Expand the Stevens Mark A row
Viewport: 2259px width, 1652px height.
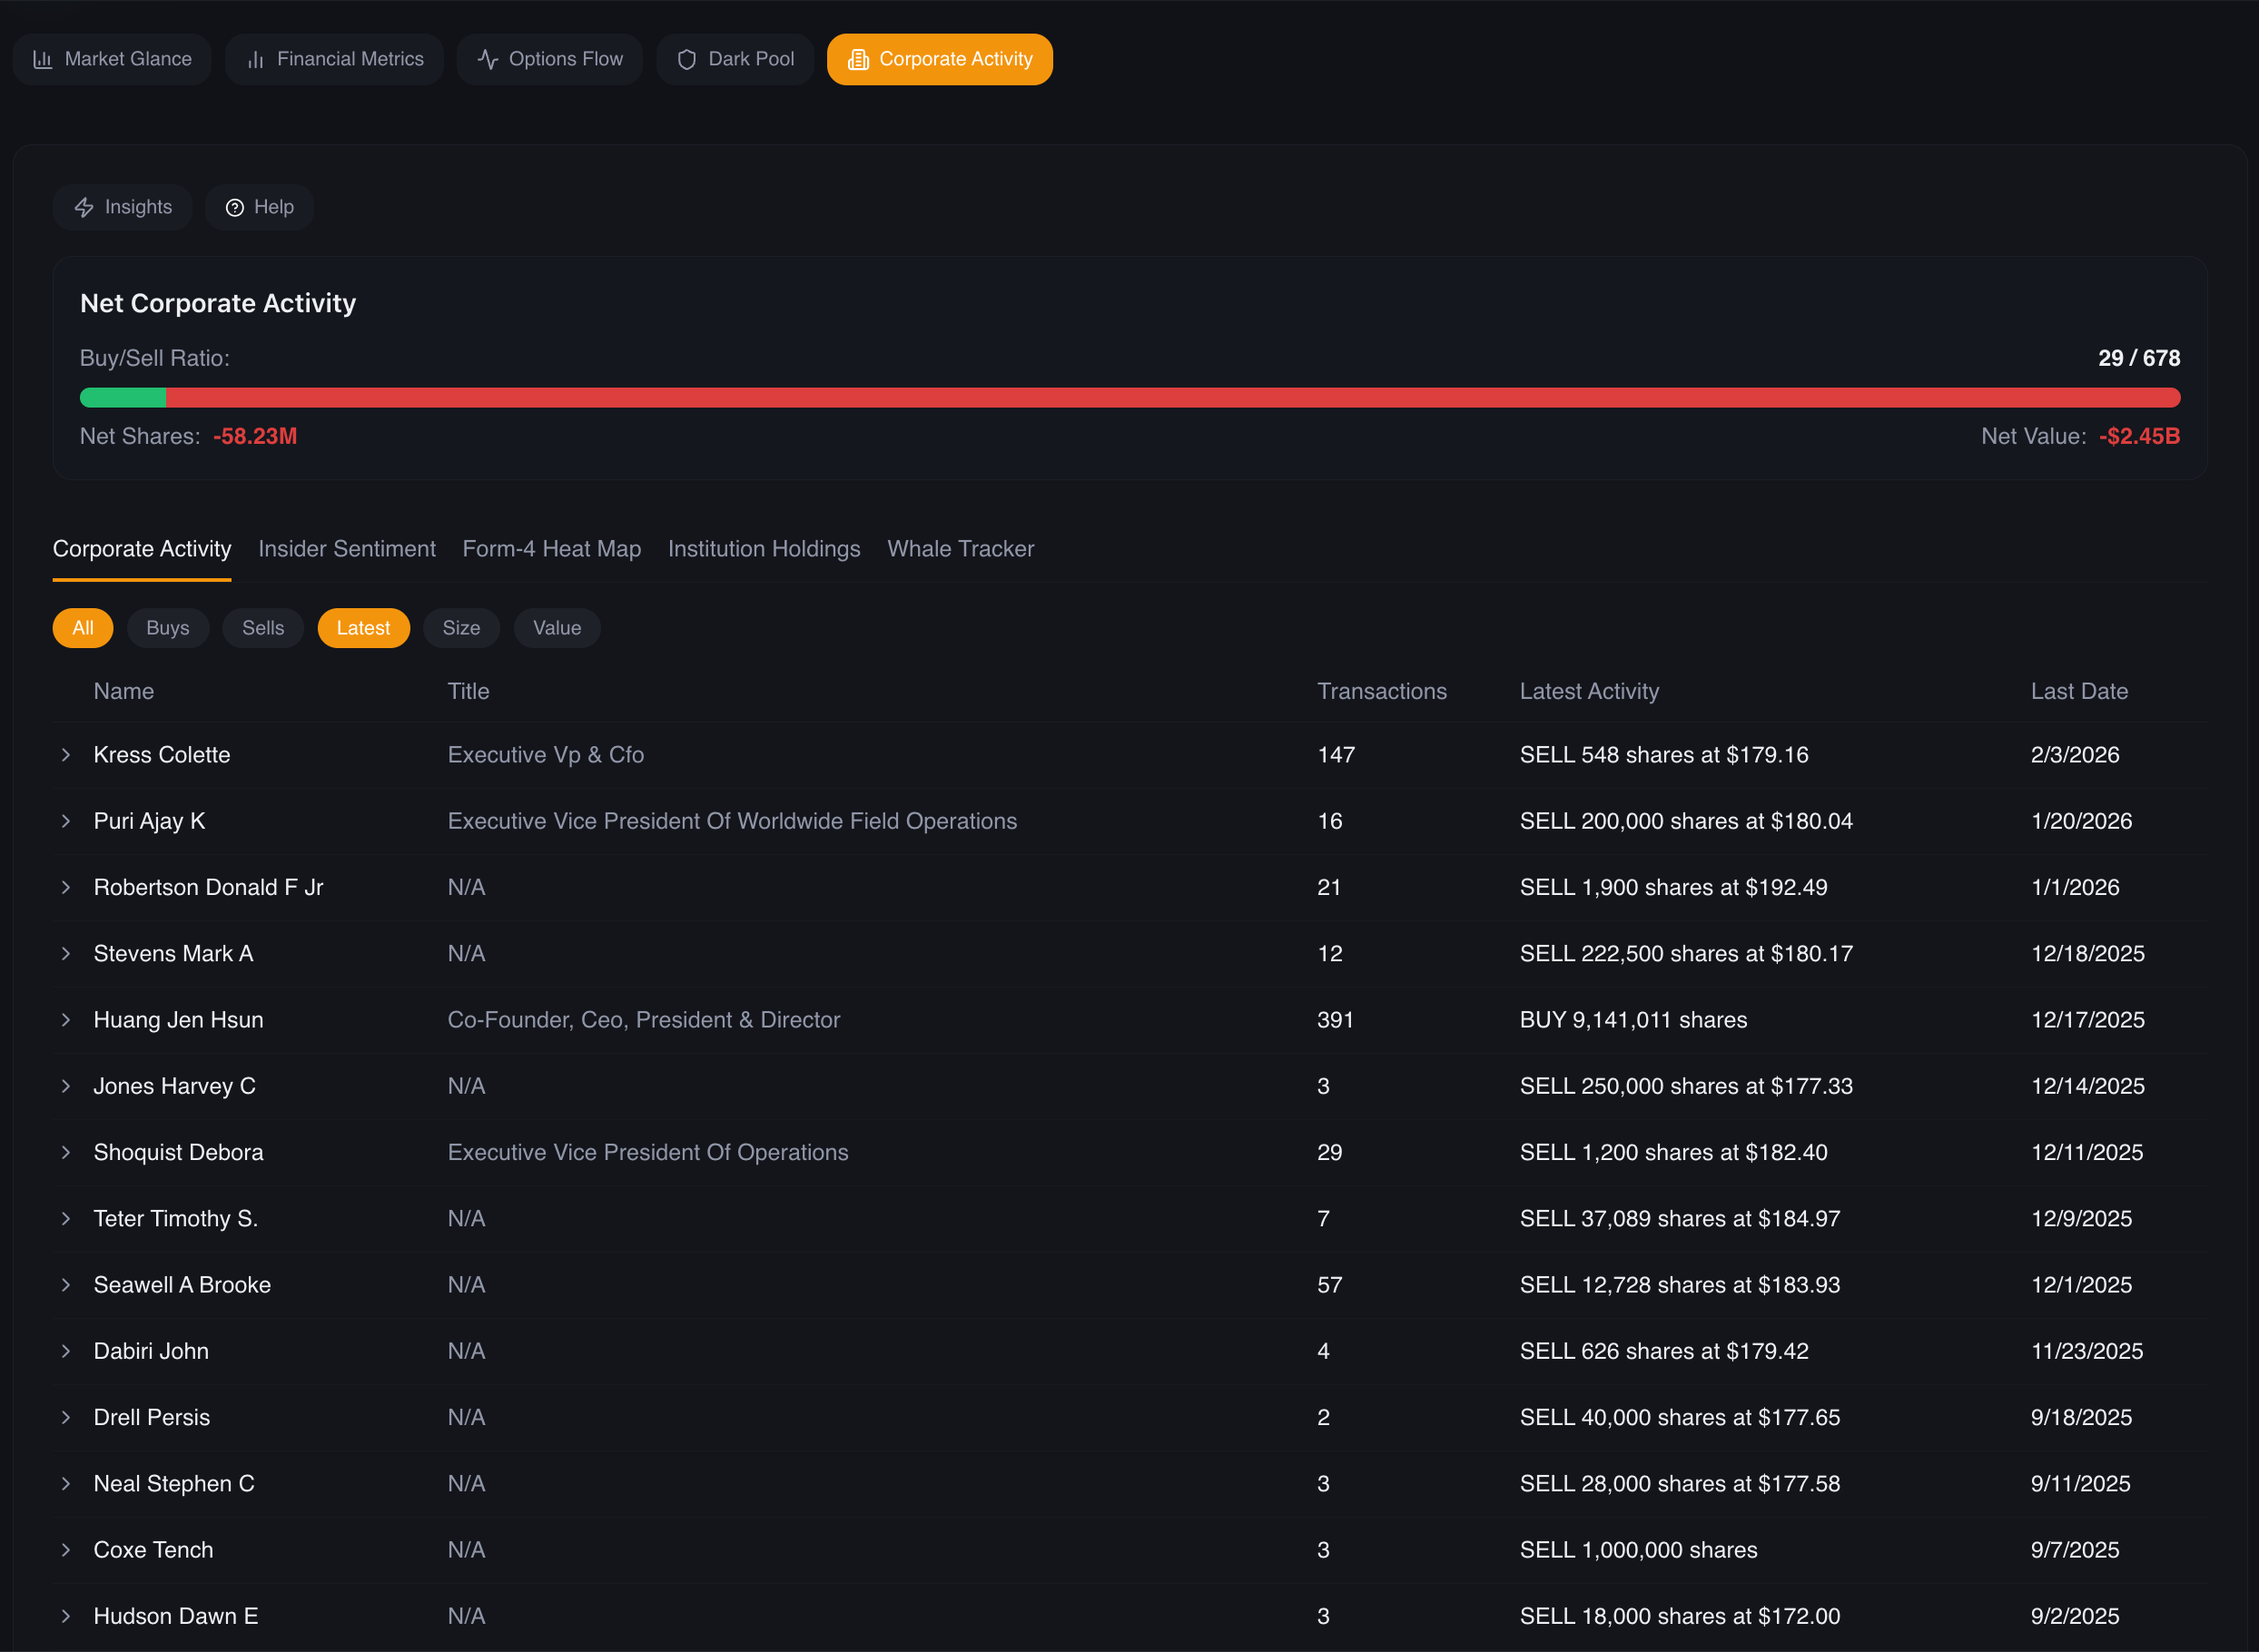click(66, 953)
